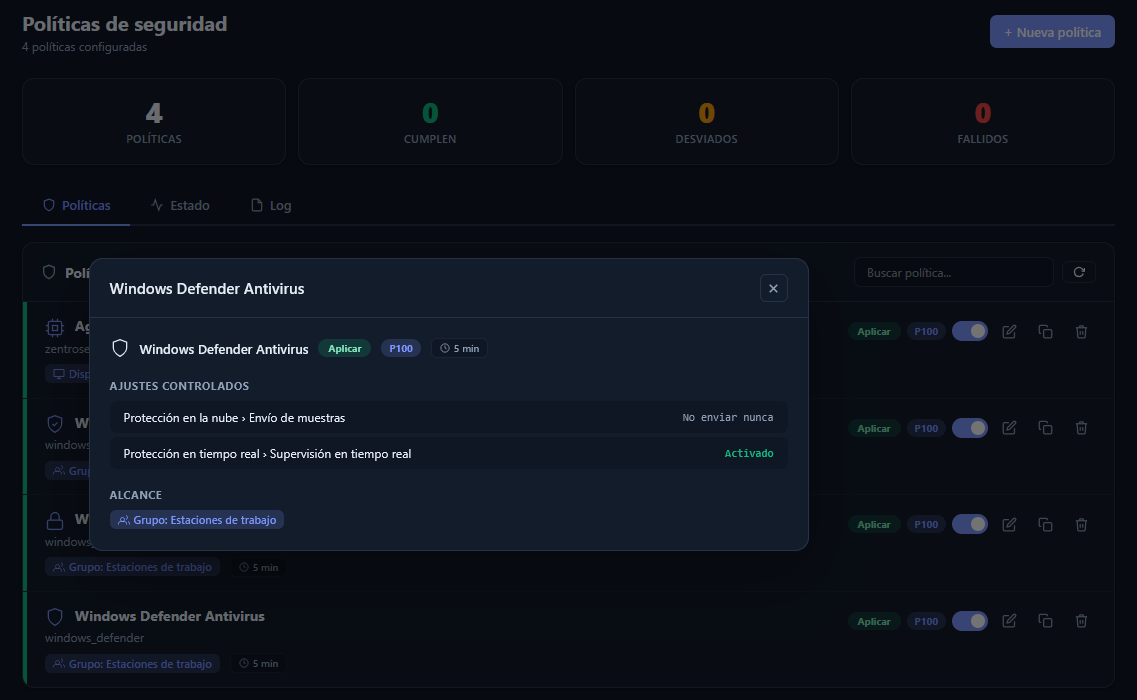This screenshot has height=700, width=1137.
Task: Duplicate the bottom Windows Defender Antivirus policy
Action: coord(1045,621)
